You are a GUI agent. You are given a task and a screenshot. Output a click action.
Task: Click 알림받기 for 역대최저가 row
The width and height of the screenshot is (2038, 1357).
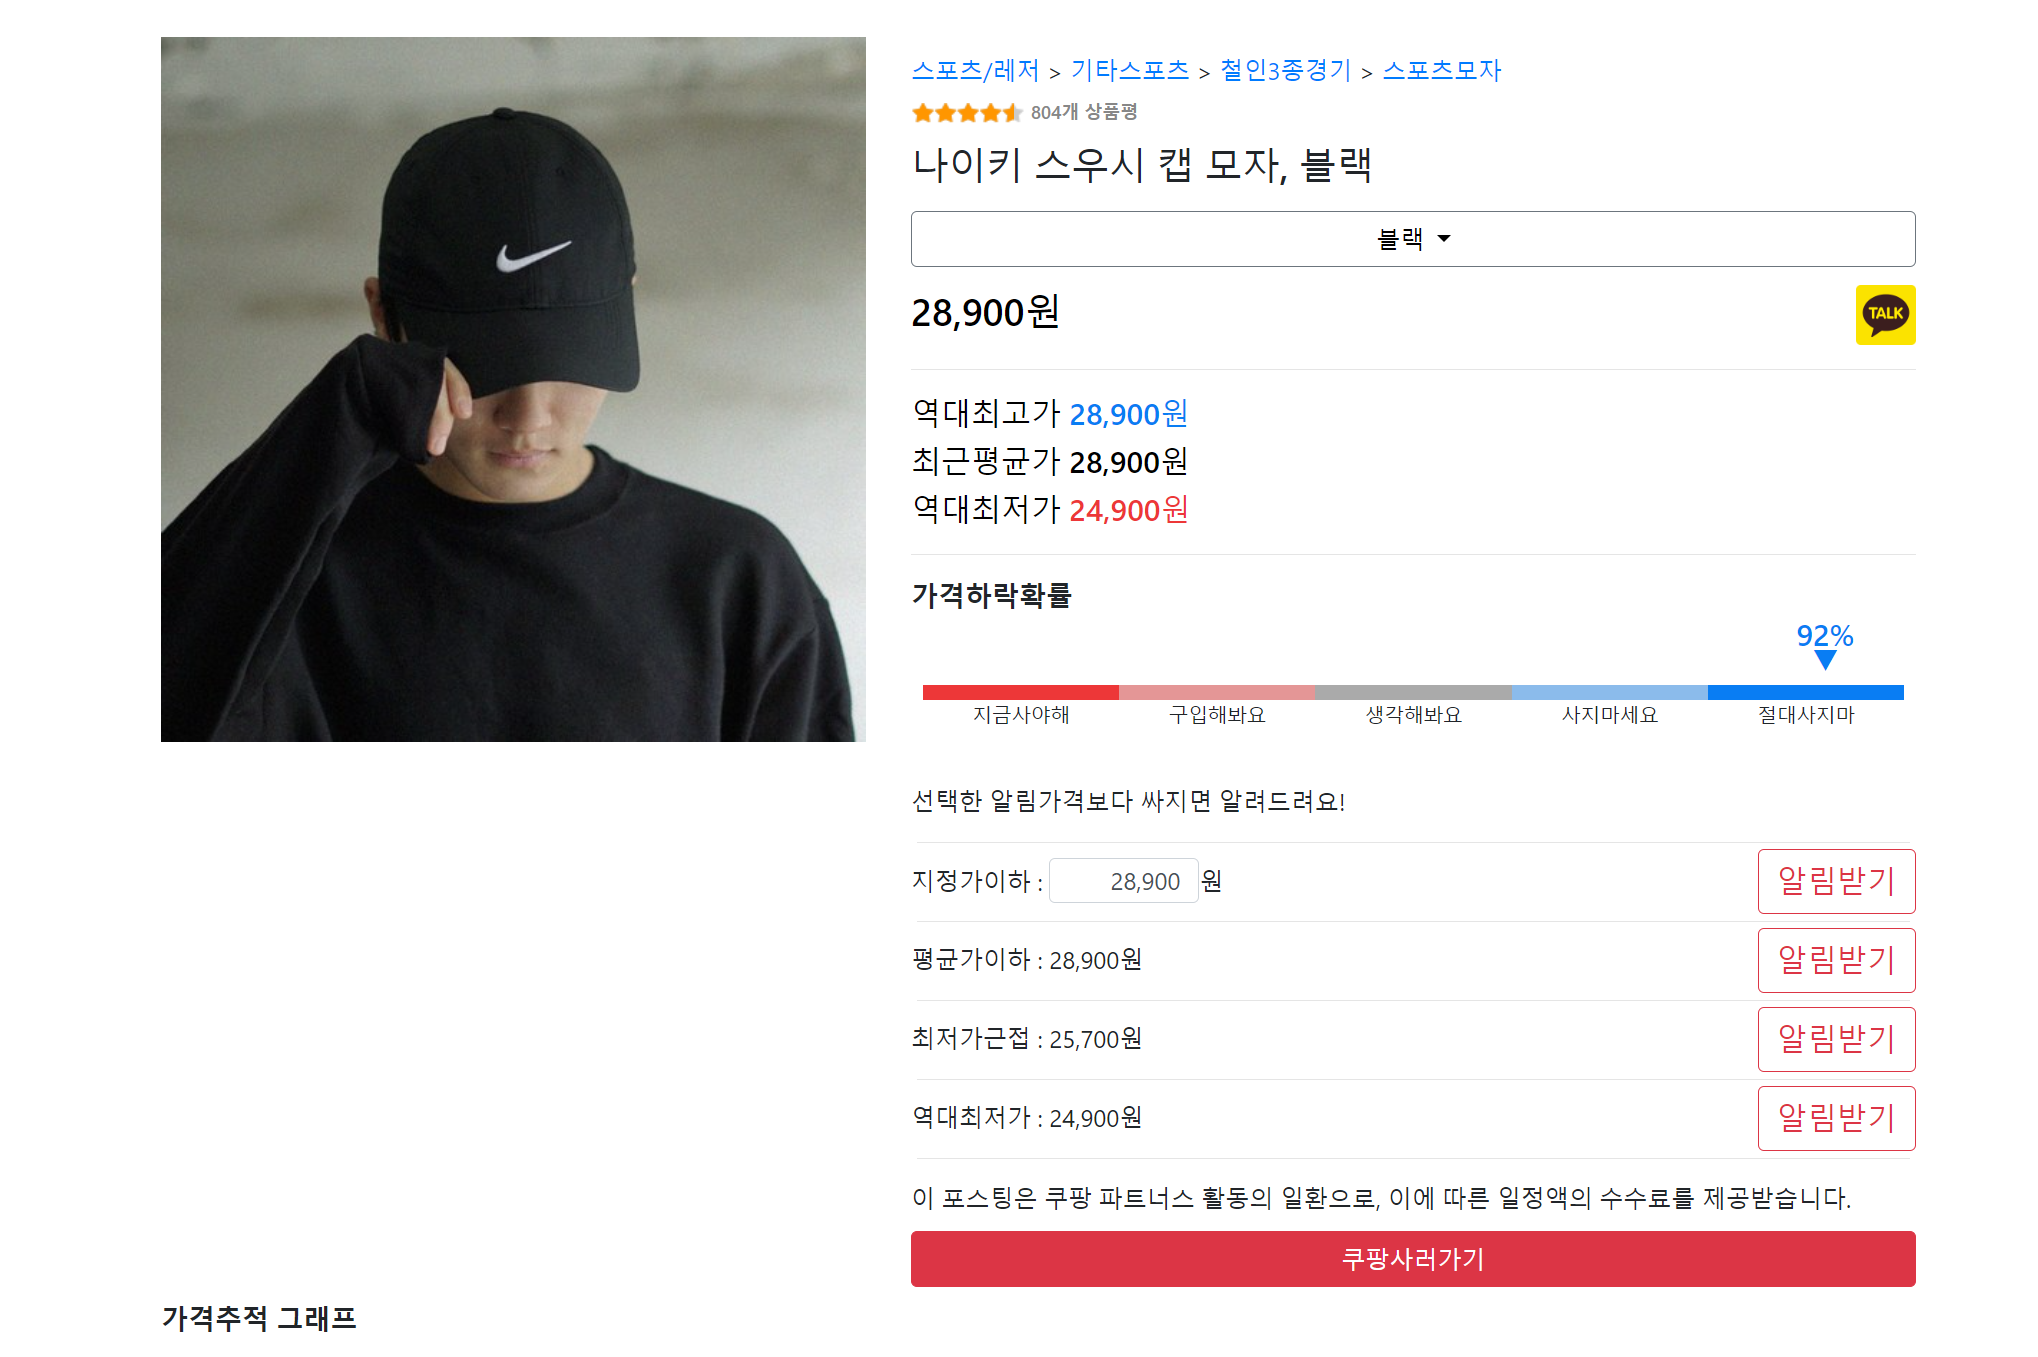pyautogui.click(x=1835, y=1118)
